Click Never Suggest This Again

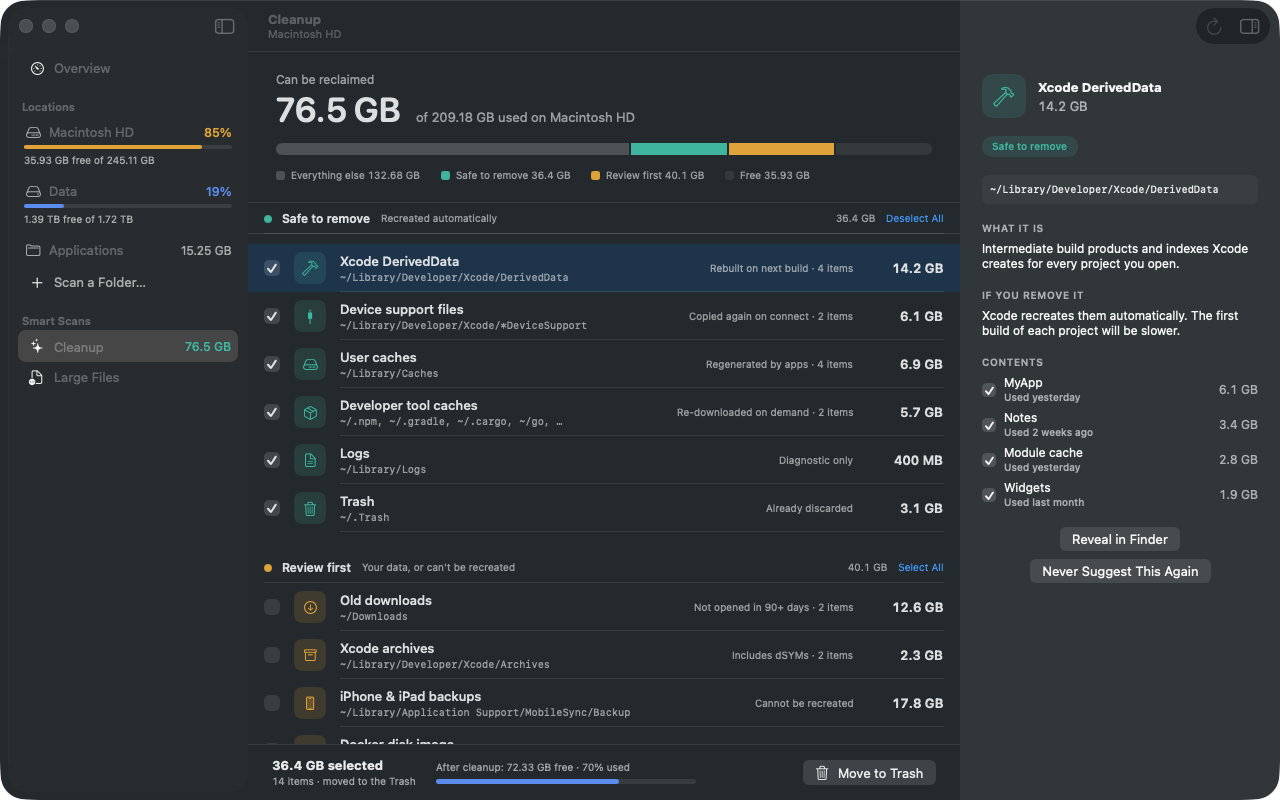point(1120,571)
